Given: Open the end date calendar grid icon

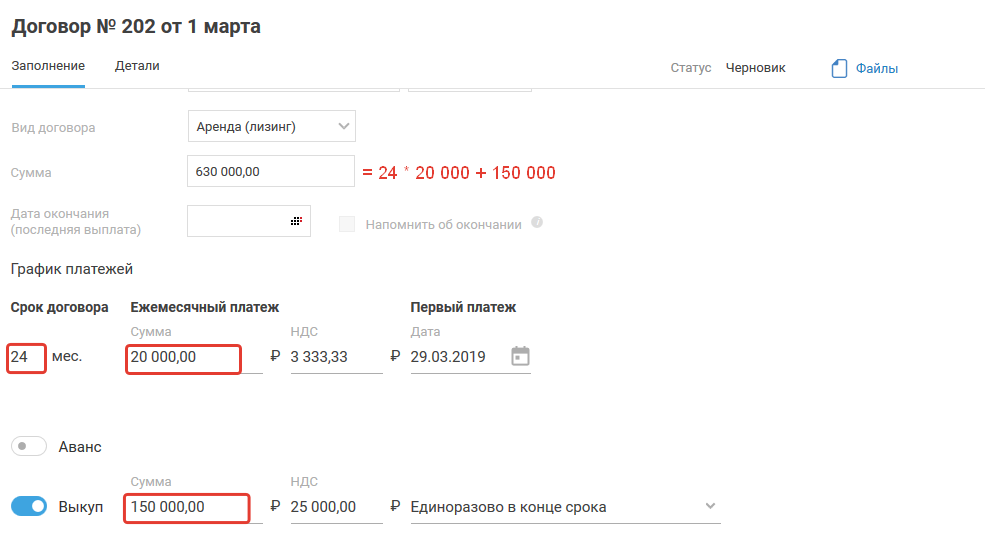Looking at the screenshot, I should point(296,221).
